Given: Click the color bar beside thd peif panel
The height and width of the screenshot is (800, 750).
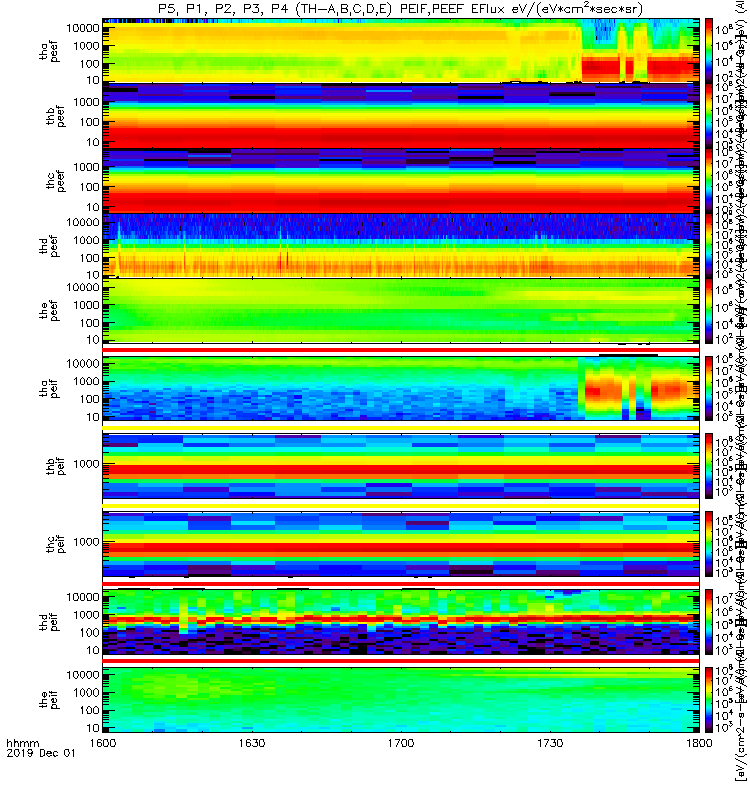Looking at the screenshot, I should (709, 621).
